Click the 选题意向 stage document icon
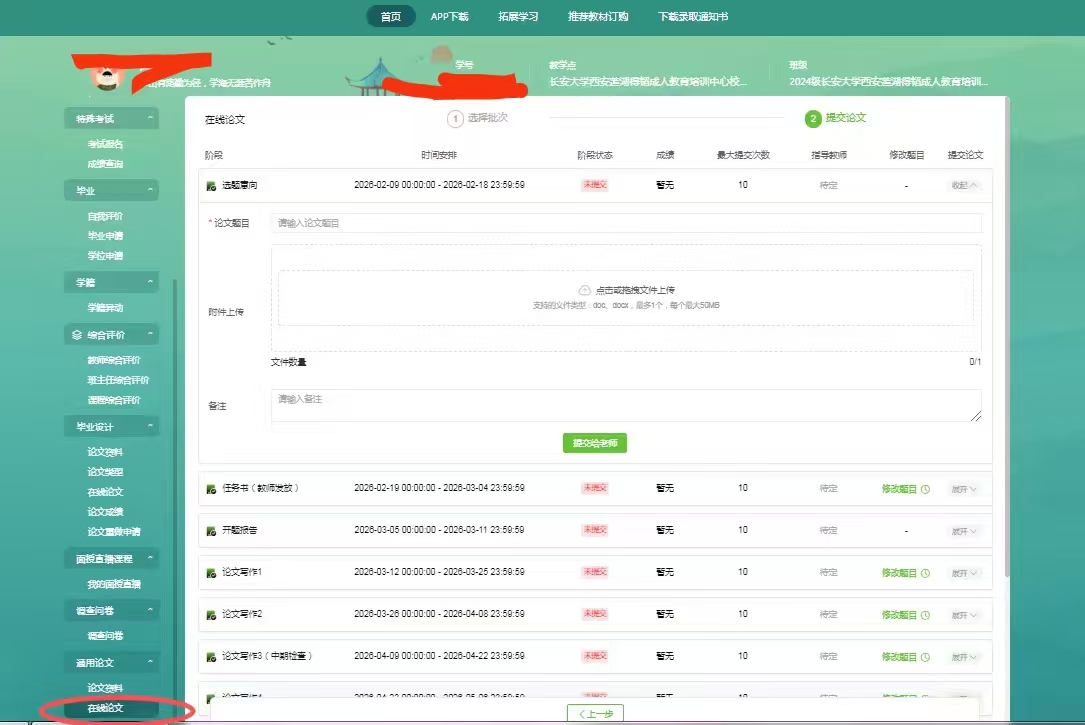Screen dimensions: 1085x725 click(x=211, y=186)
